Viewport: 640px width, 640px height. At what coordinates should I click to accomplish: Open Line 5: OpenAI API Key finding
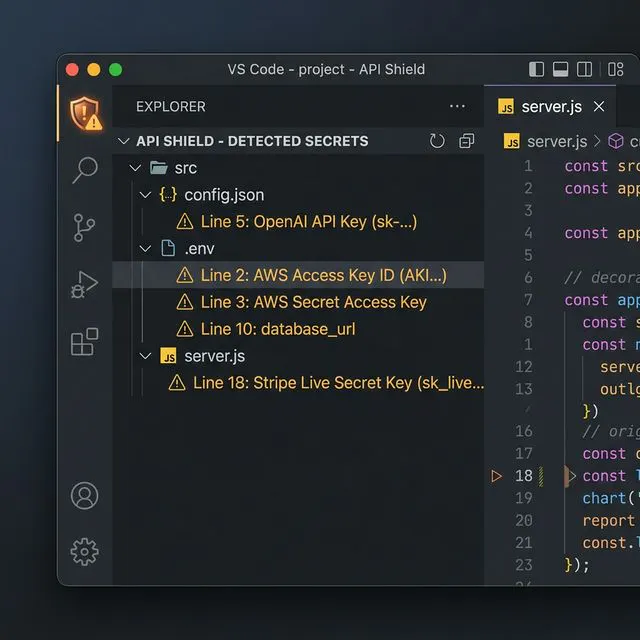[x=298, y=222]
